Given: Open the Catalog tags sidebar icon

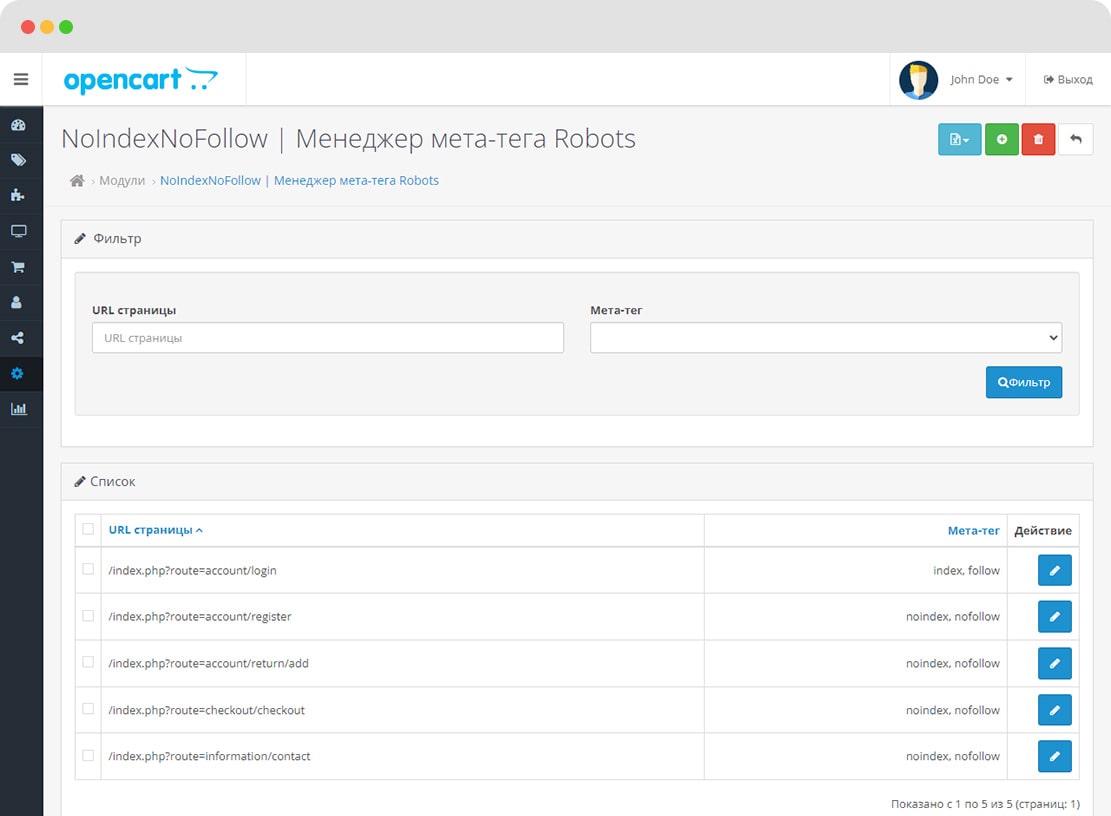Looking at the screenshot, I should pos(18,160).
